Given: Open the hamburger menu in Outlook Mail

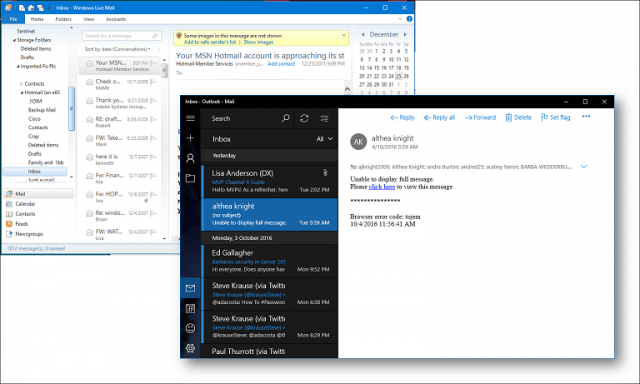Looking at the screenshot, I should tap(190, 118).
